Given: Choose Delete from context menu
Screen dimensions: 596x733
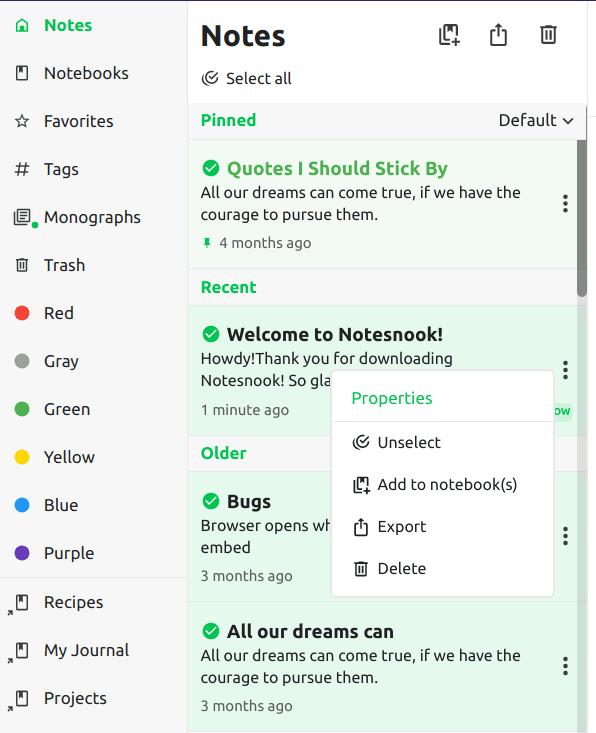Looking at the screenshot, I should [442, 569].
